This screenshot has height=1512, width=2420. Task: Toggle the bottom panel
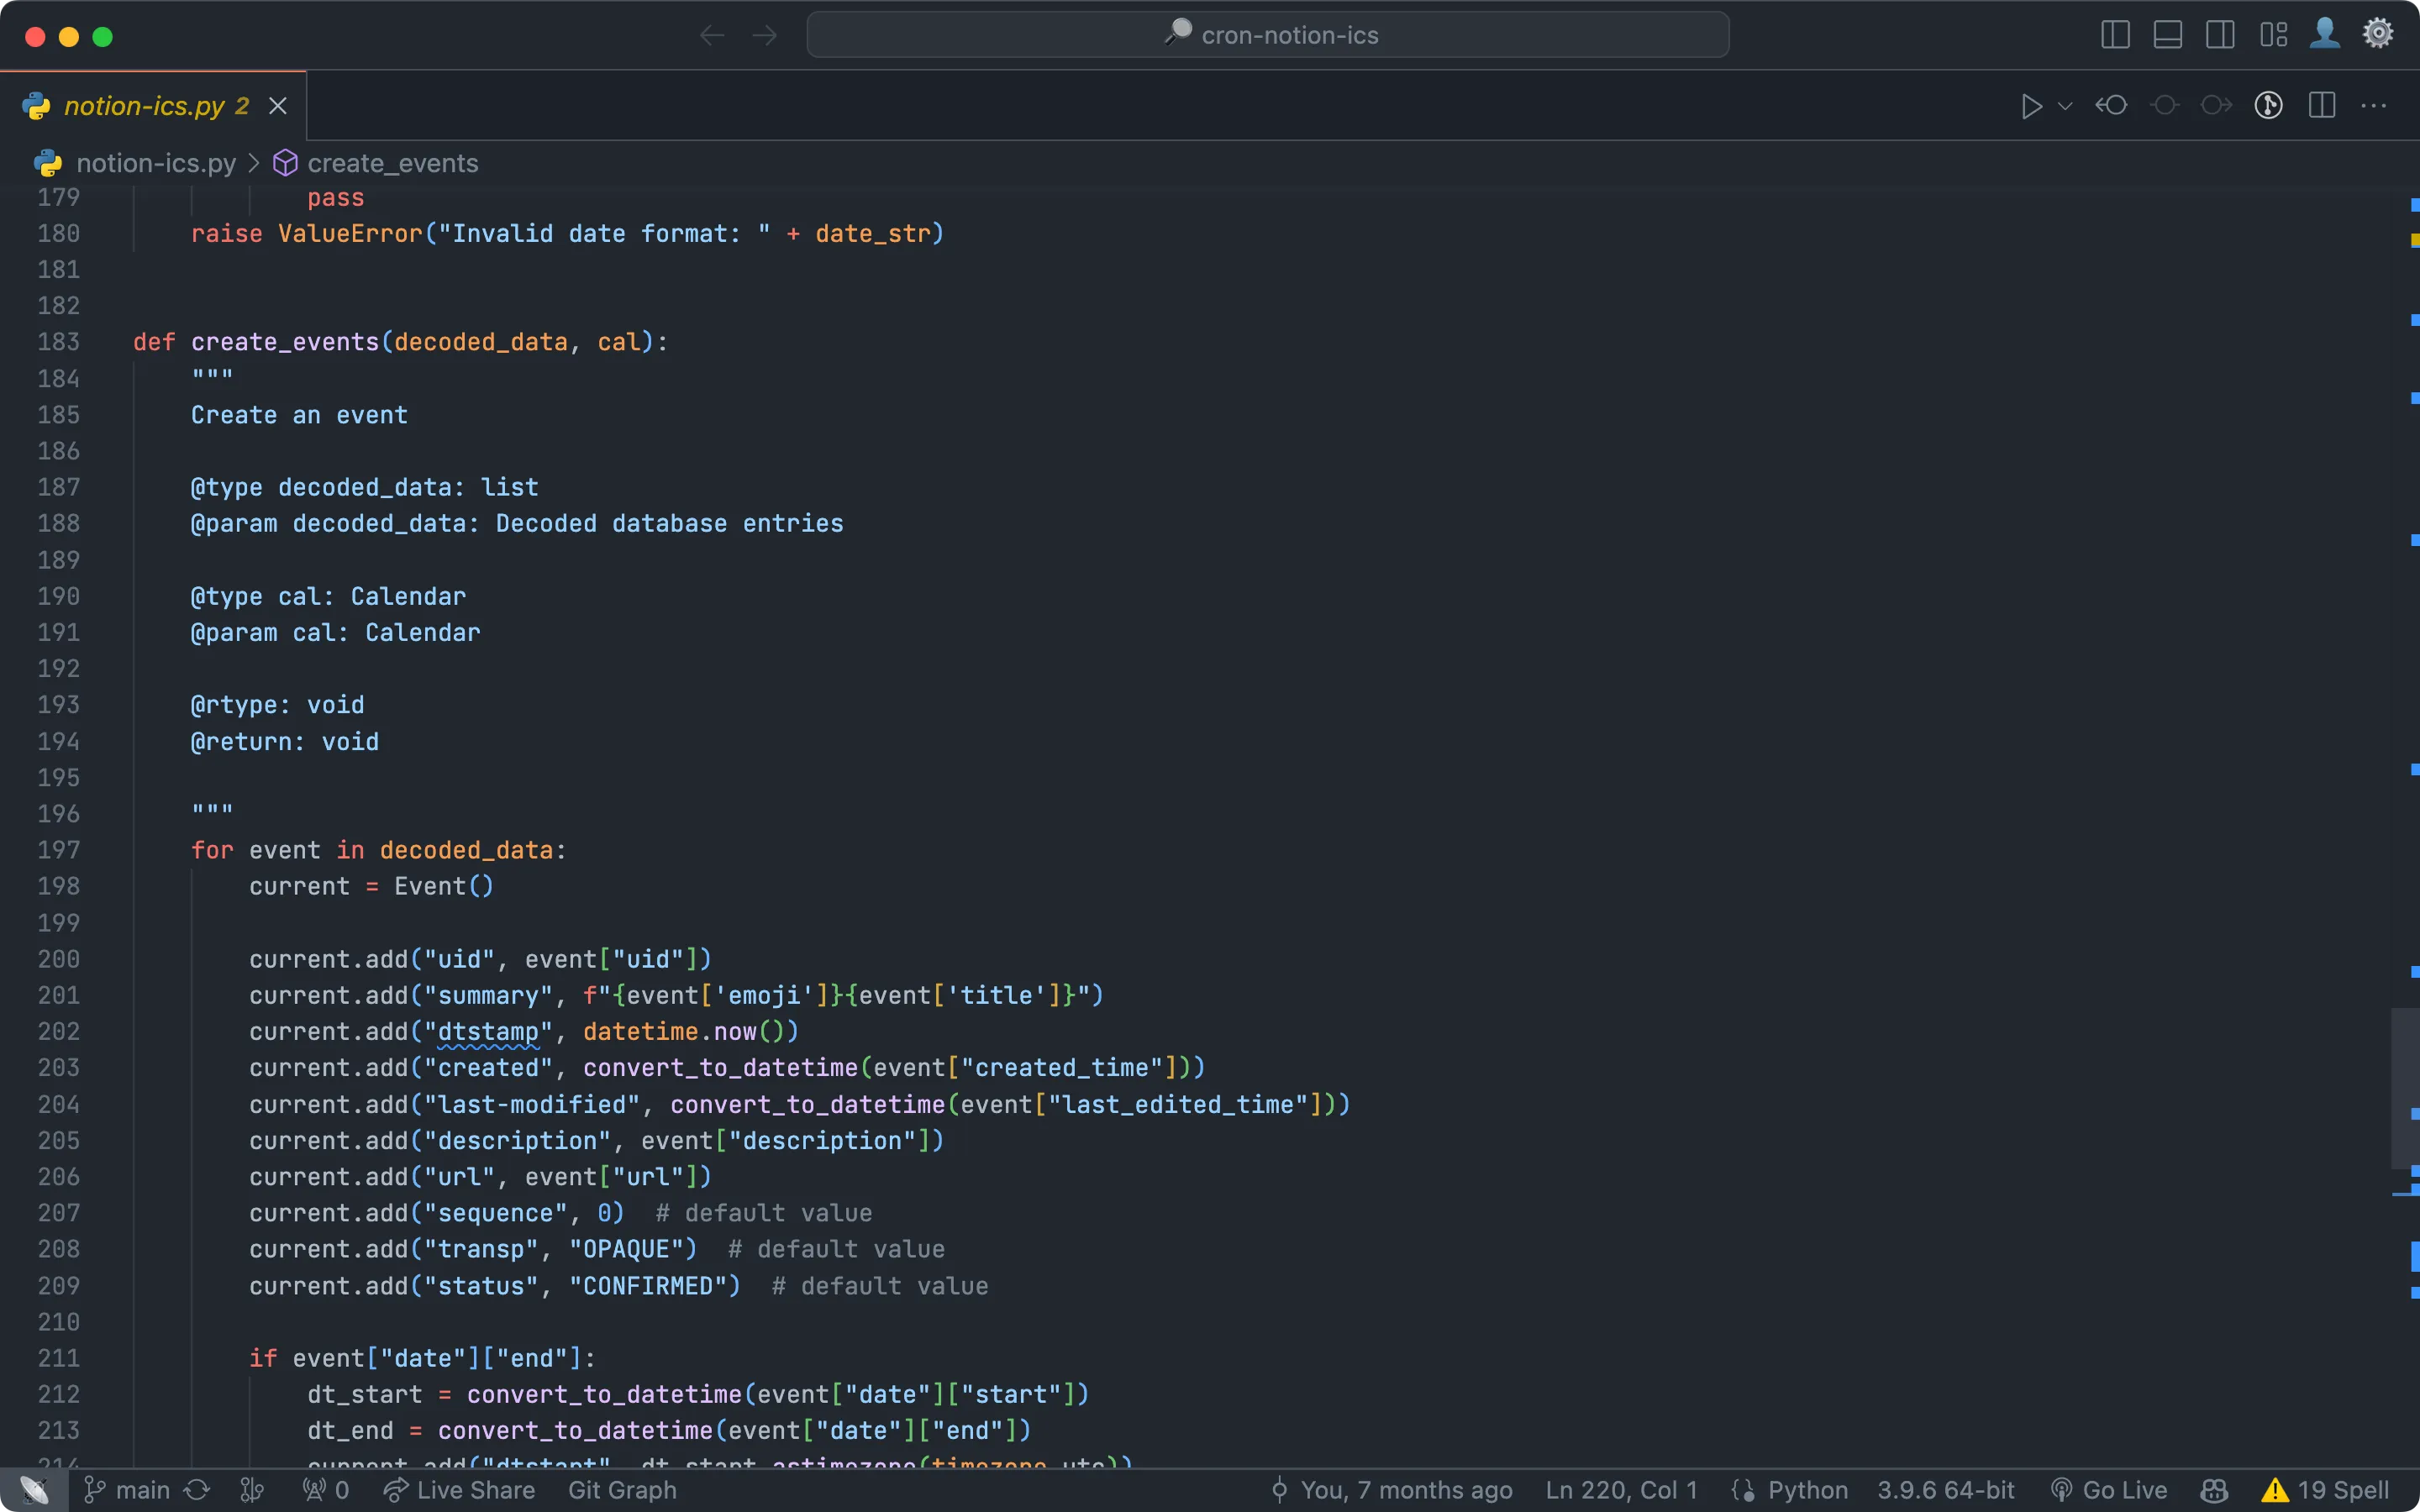(x=2168, y=35)
